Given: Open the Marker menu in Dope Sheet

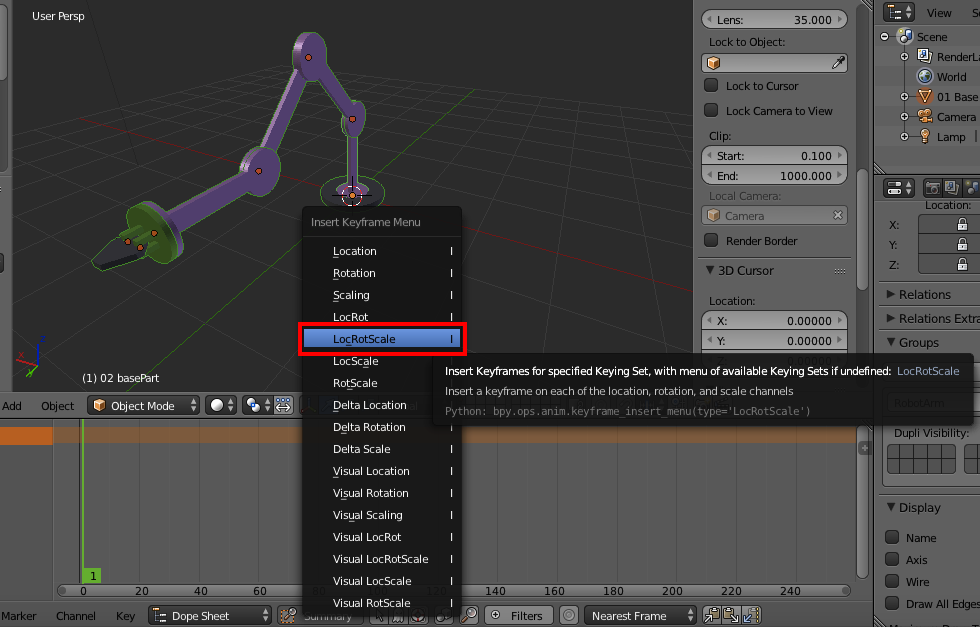Looking at the screenshot, I should coord(18,616).
